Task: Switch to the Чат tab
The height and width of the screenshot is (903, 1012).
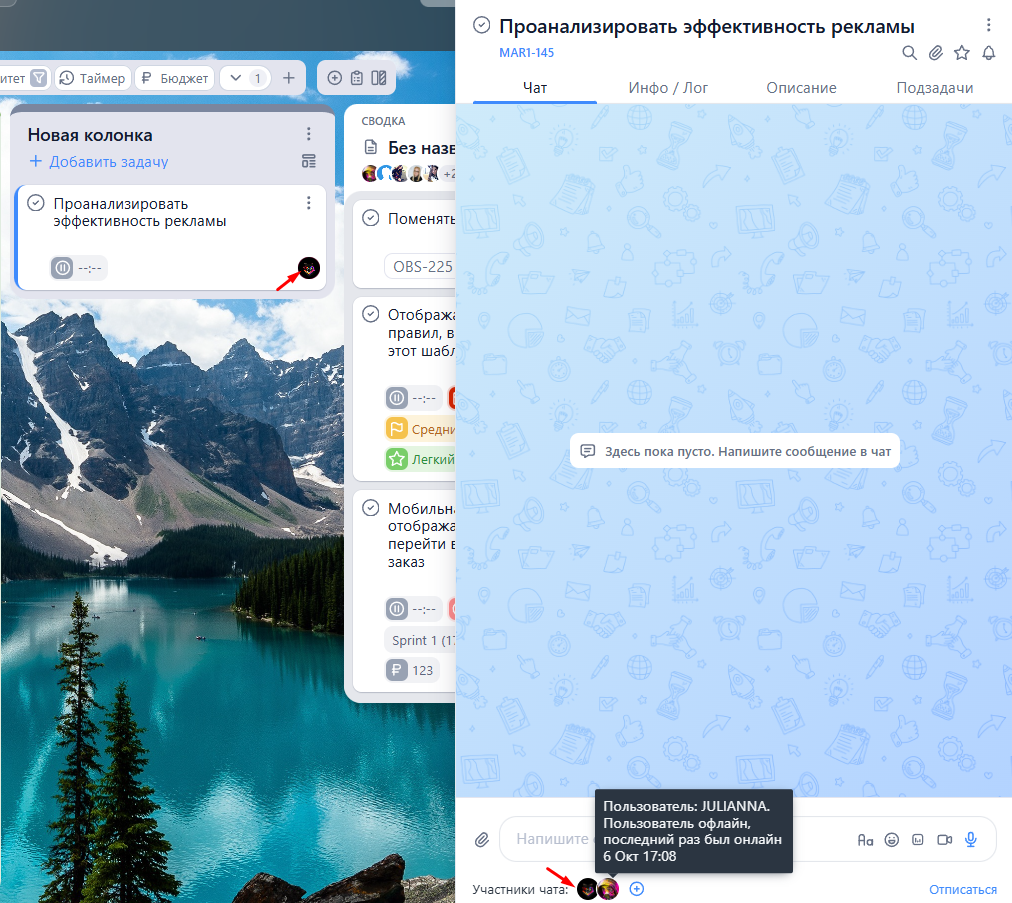Action: pos(534,88)
